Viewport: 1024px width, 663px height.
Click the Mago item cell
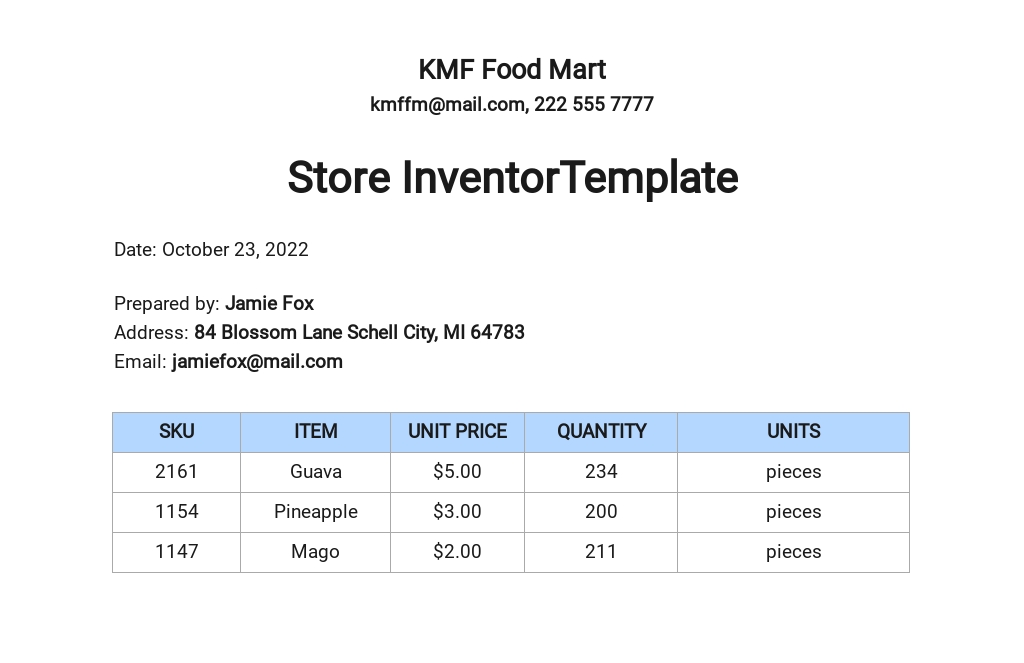(x=315, y=552)
